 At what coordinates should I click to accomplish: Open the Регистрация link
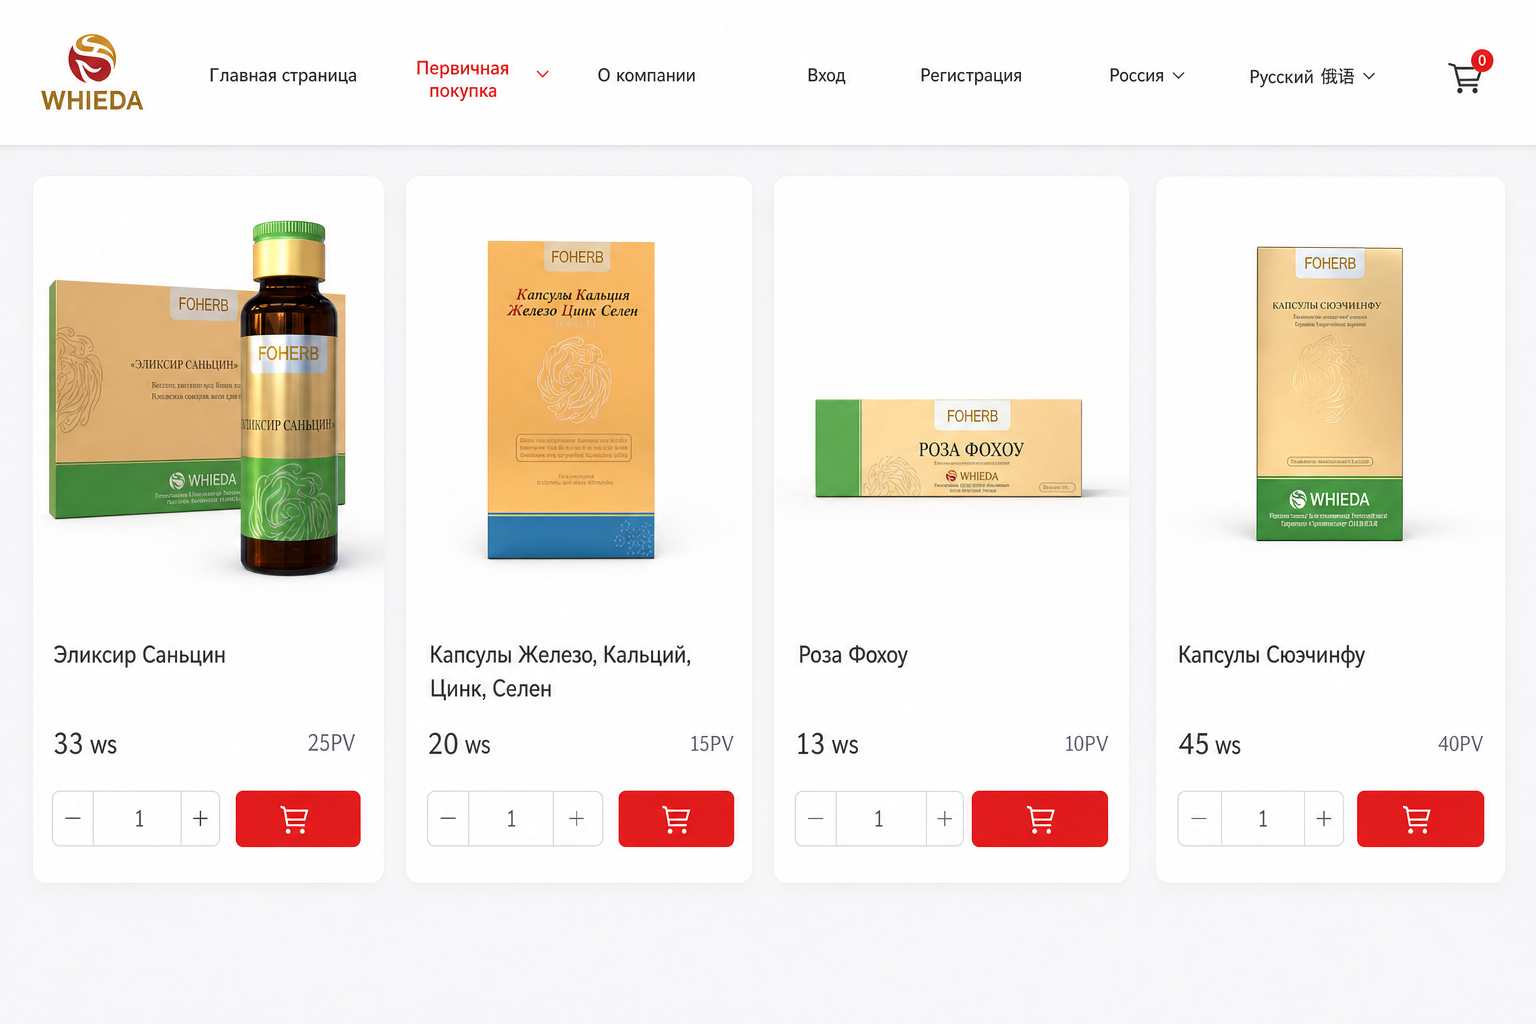coord(971,75)
